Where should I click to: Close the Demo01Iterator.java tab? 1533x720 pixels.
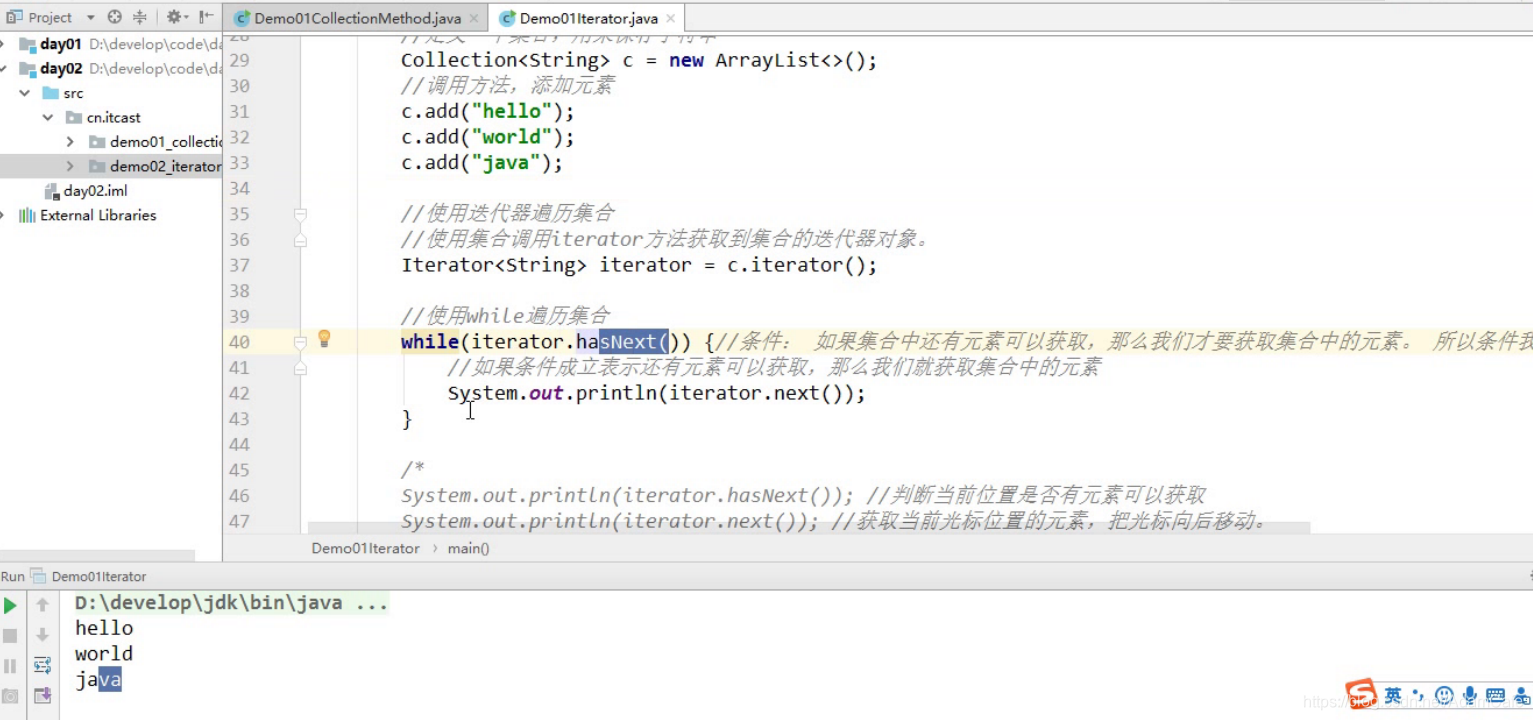pos(670,19)
